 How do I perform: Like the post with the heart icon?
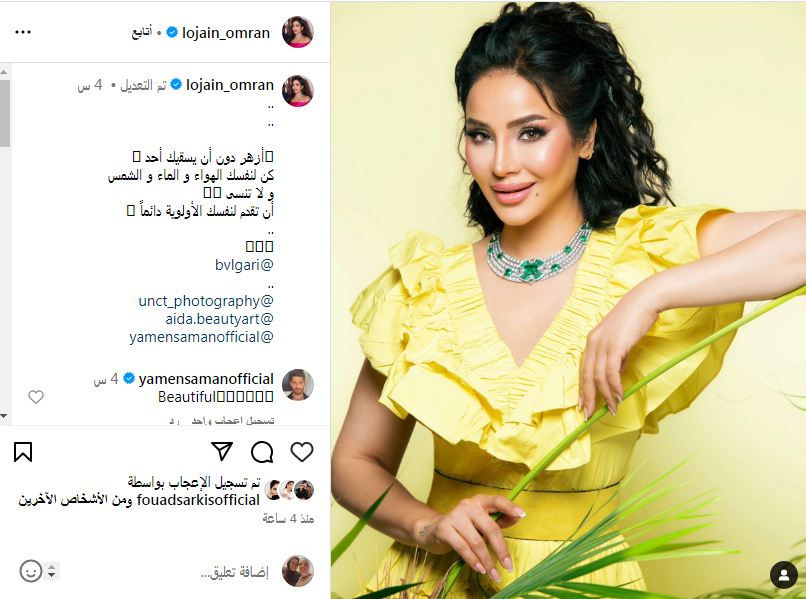click(302, 452)
